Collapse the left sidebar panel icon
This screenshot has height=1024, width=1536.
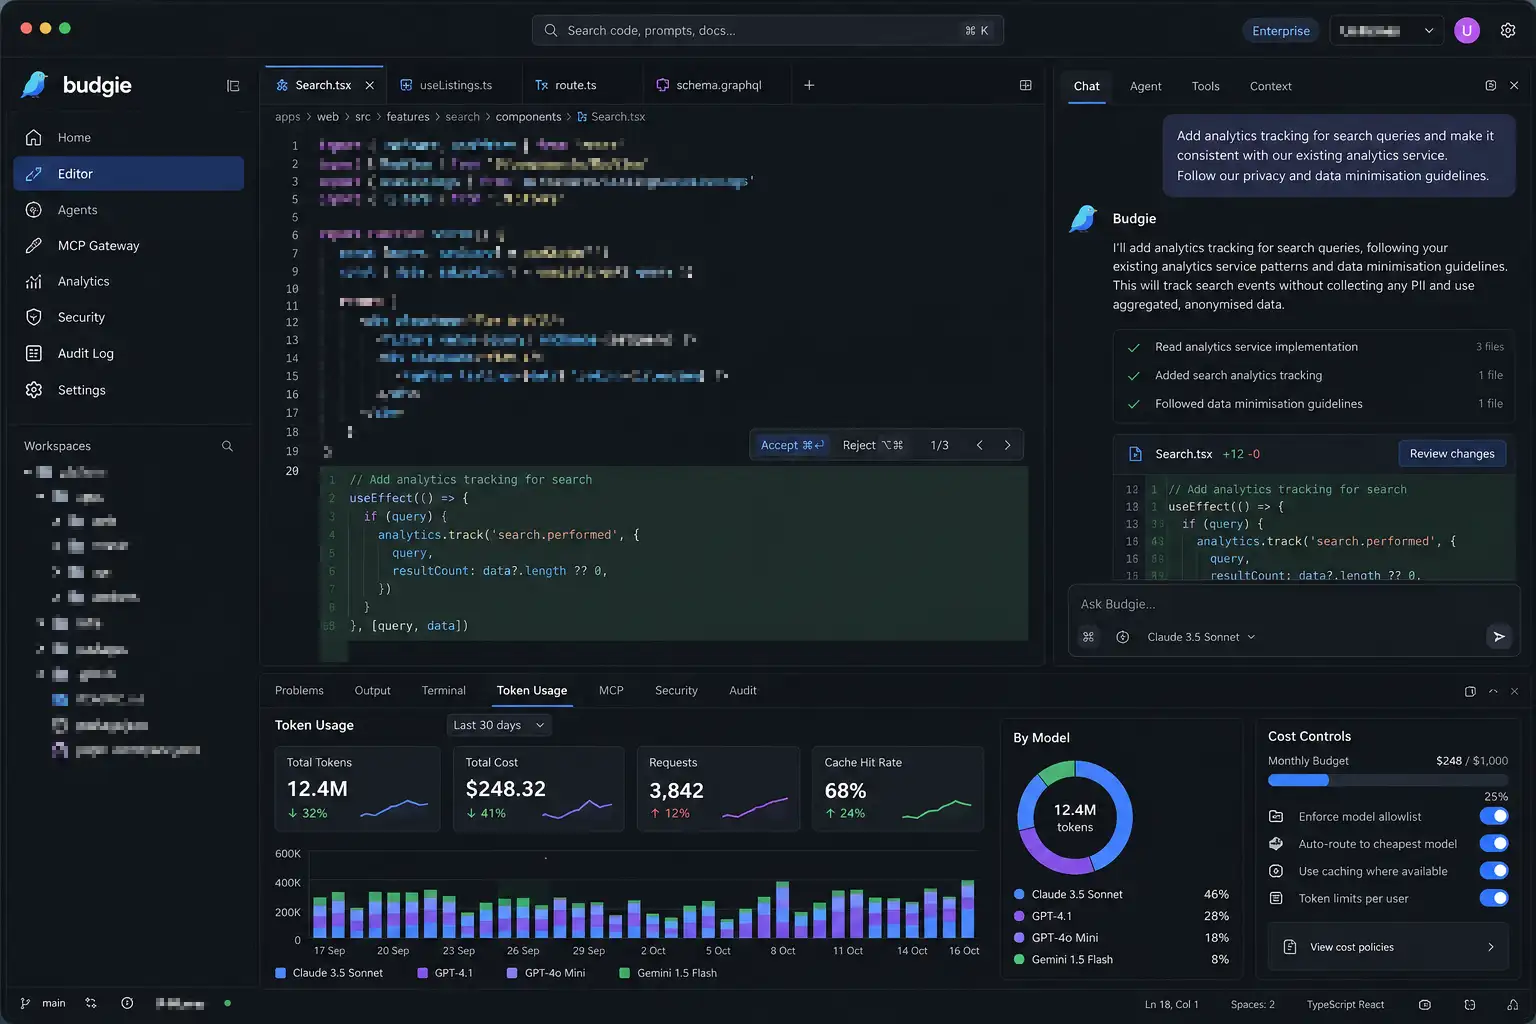coord(233,86)
